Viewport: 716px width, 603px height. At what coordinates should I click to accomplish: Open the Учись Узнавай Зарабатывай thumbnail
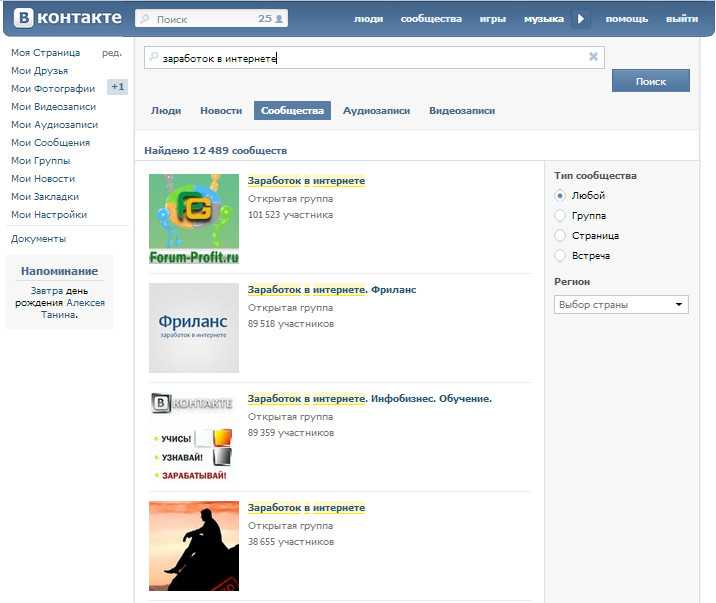click(x=194, y=436)
